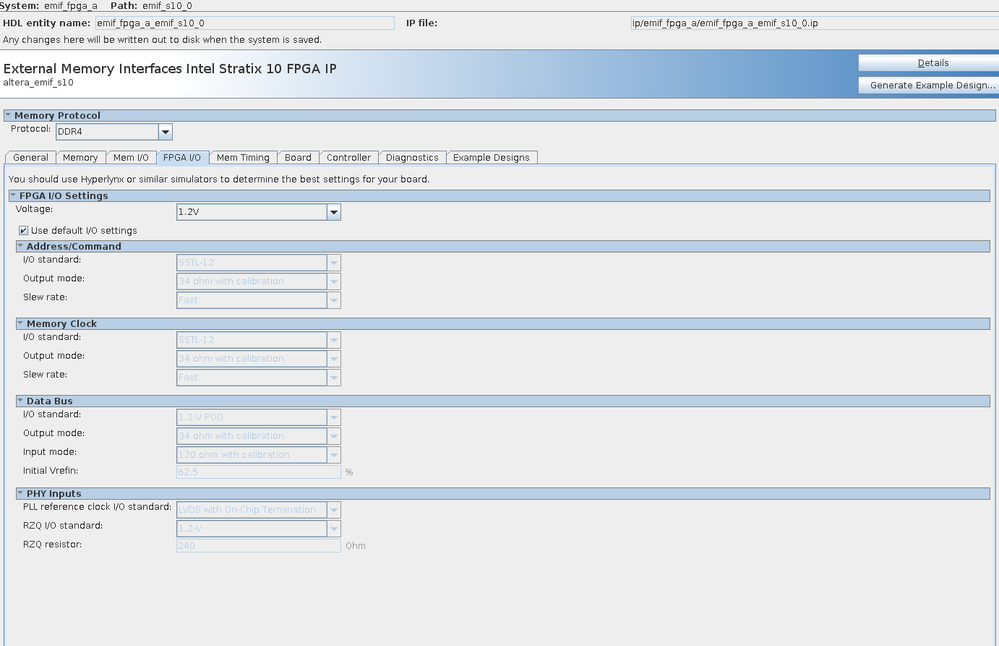
Task: Open the Mem I/O tab
Action: [x=131, y=157]
